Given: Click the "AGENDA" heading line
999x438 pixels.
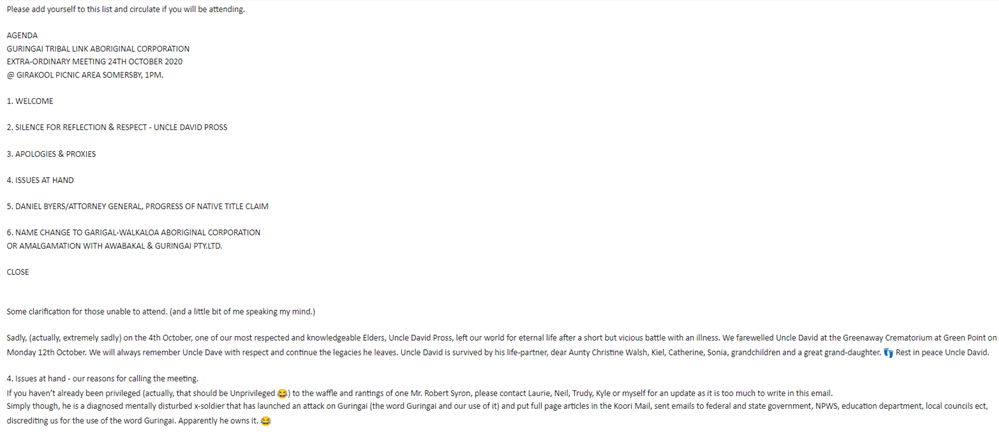Looking at the screenshot, I should [24, 35].
